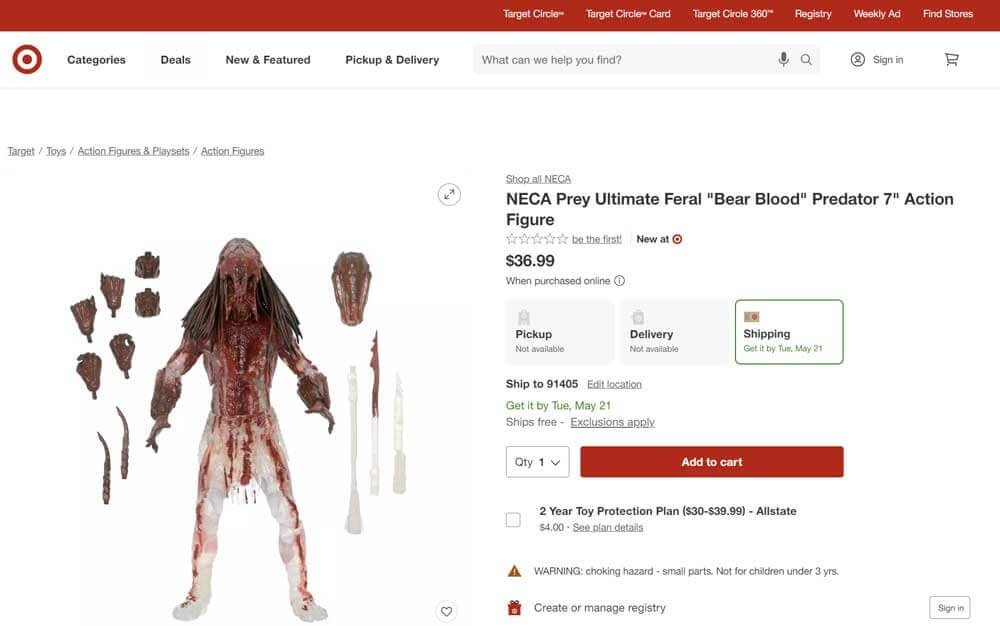
Task: Click the Target bullseye logo
Action: (27, 60)
